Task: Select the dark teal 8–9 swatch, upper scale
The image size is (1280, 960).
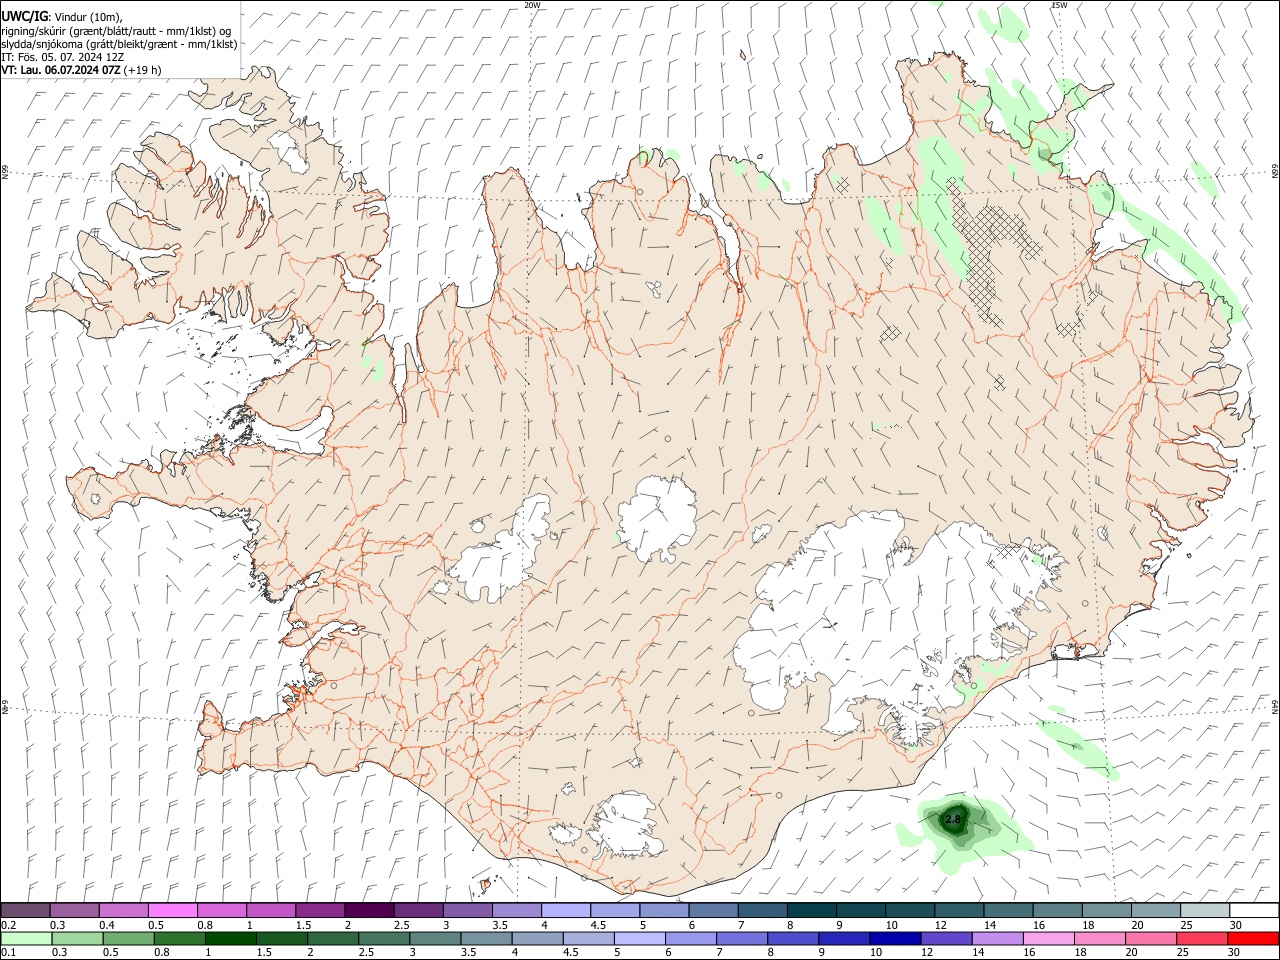Action: [x=810, y=910]
